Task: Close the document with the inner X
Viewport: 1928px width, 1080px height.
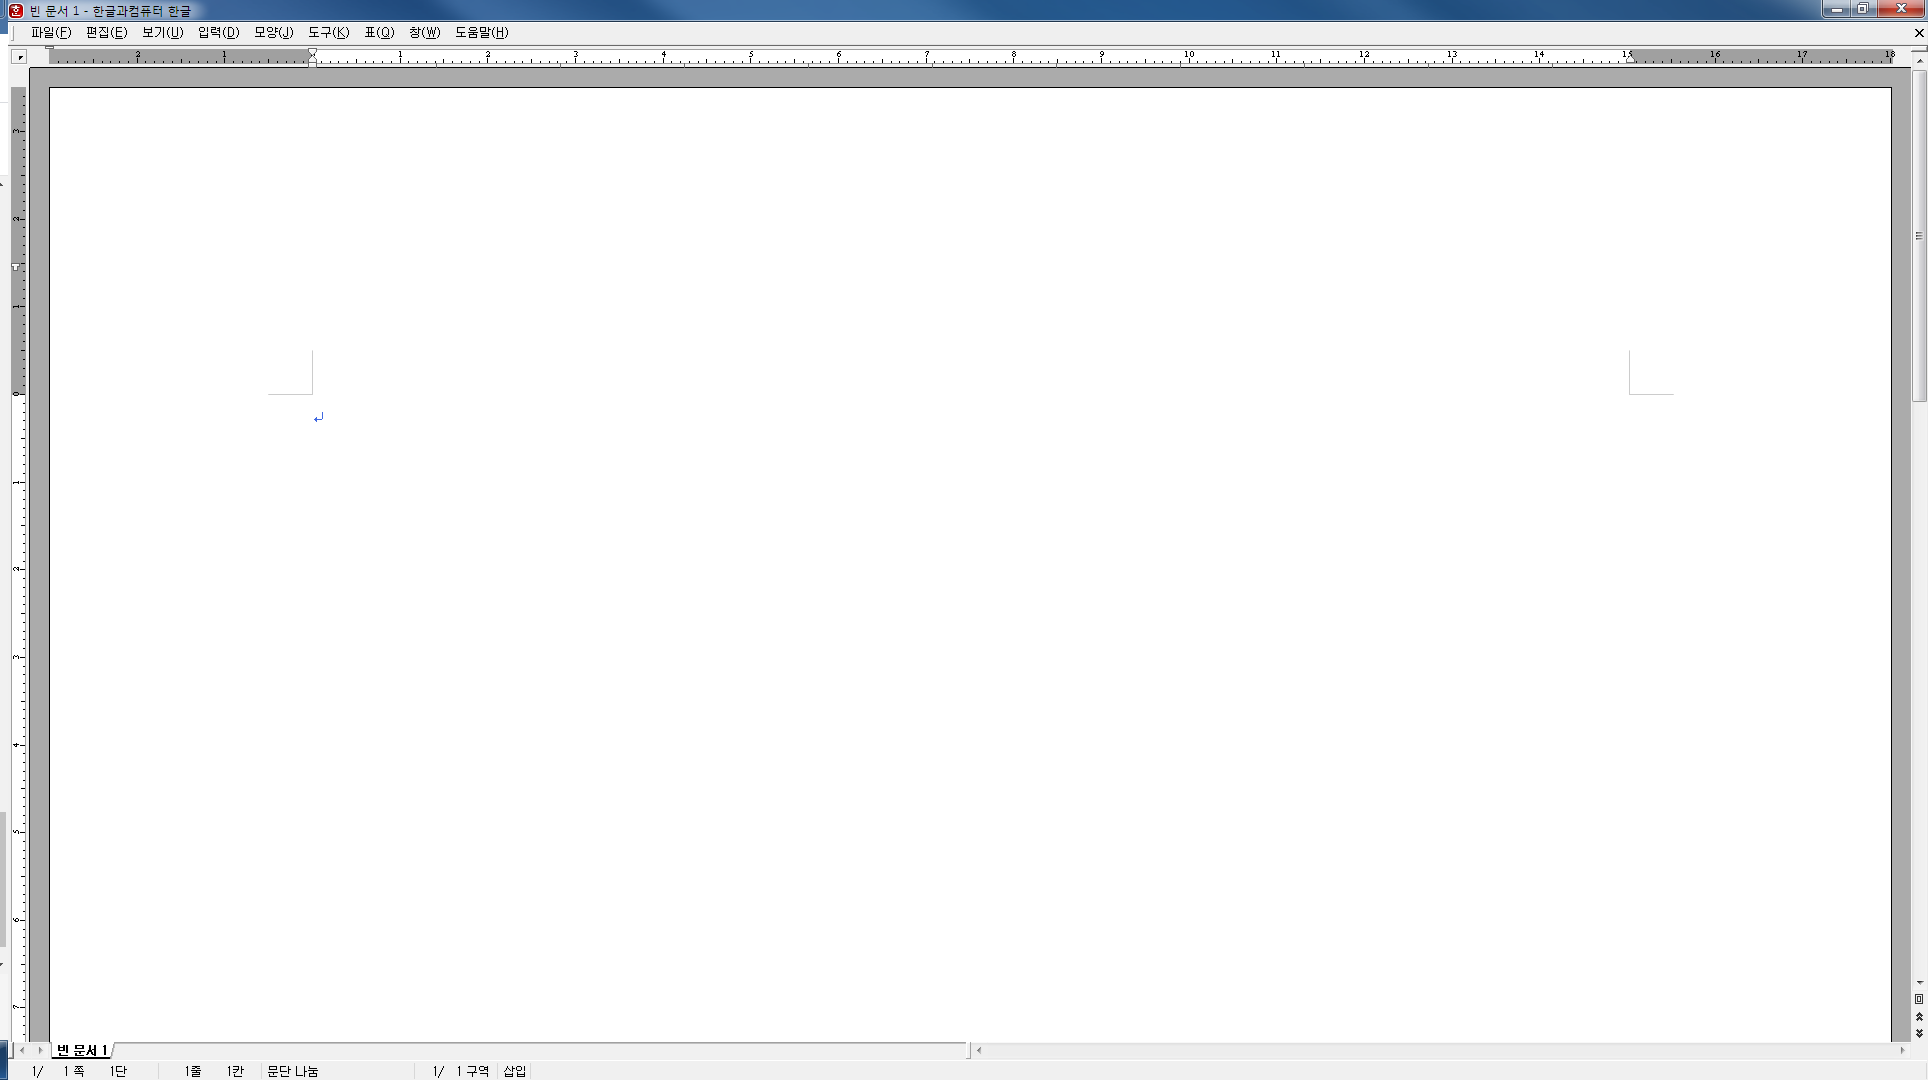Action: (x=1919, y=33)
